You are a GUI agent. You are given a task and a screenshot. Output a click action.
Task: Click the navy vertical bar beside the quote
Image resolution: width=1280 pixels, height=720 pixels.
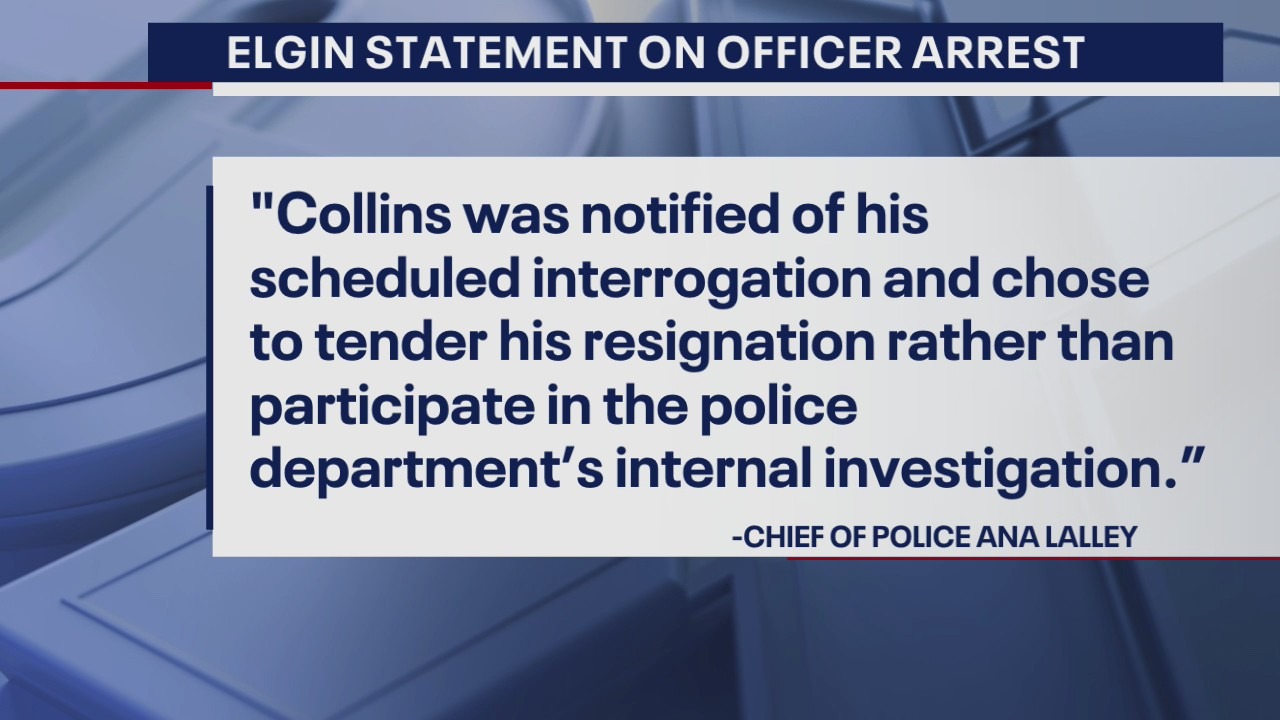209,357
